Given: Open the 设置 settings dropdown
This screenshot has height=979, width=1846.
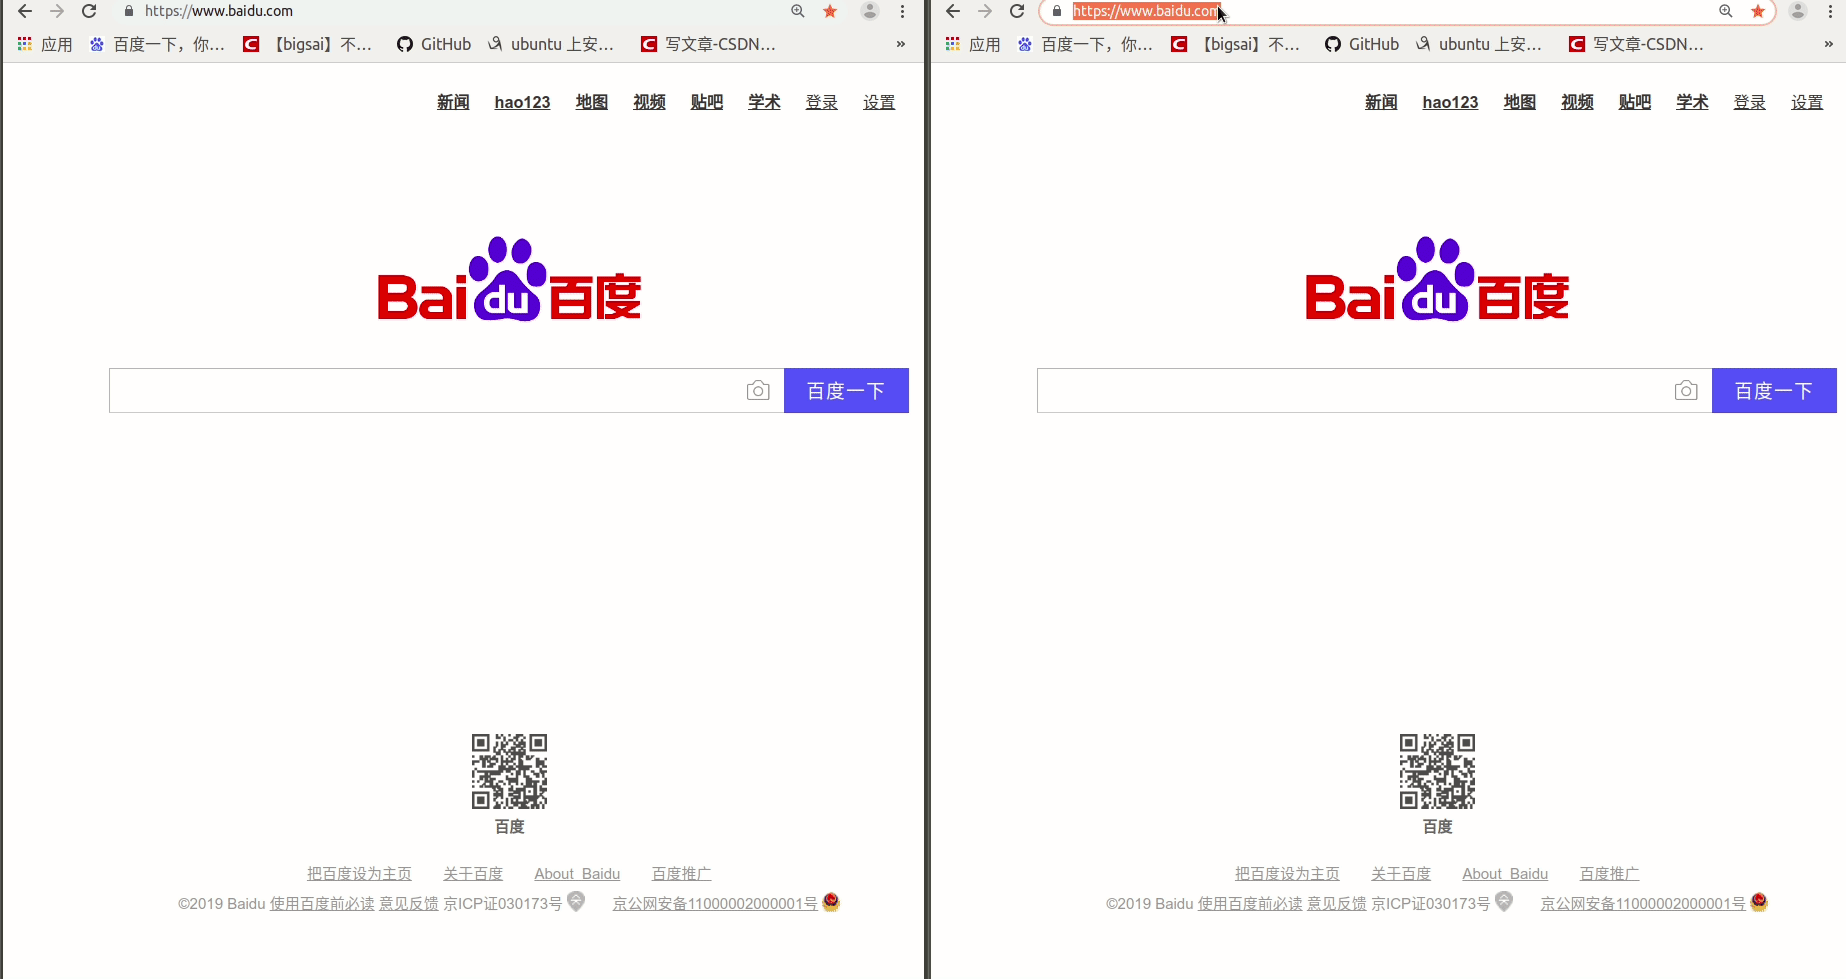Looking at the screenshot, I should click(x=879, y=101).
